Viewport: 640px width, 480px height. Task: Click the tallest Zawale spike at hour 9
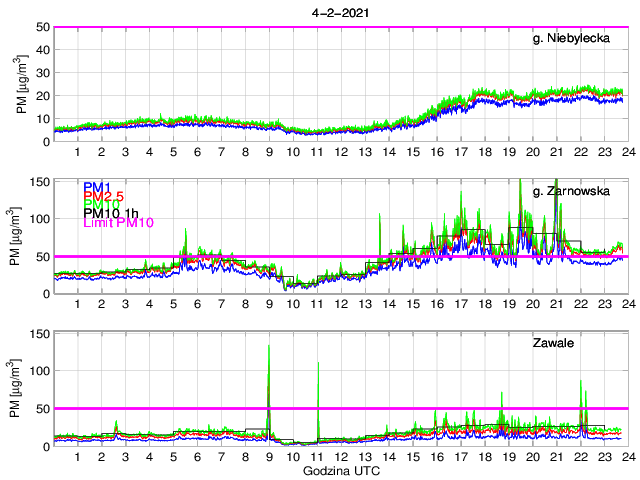[x=269, y=350]
